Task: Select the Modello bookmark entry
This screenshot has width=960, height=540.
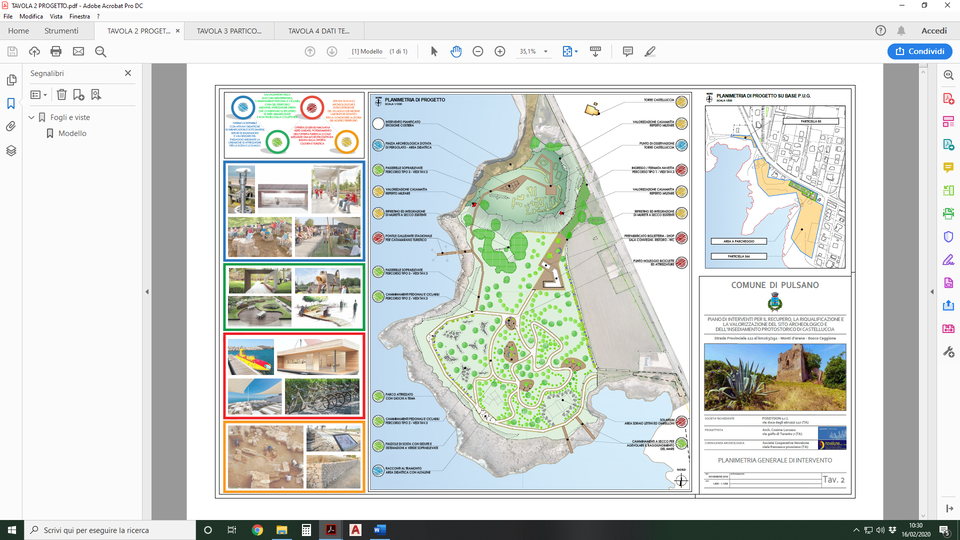Action: [x=72, y=133]
